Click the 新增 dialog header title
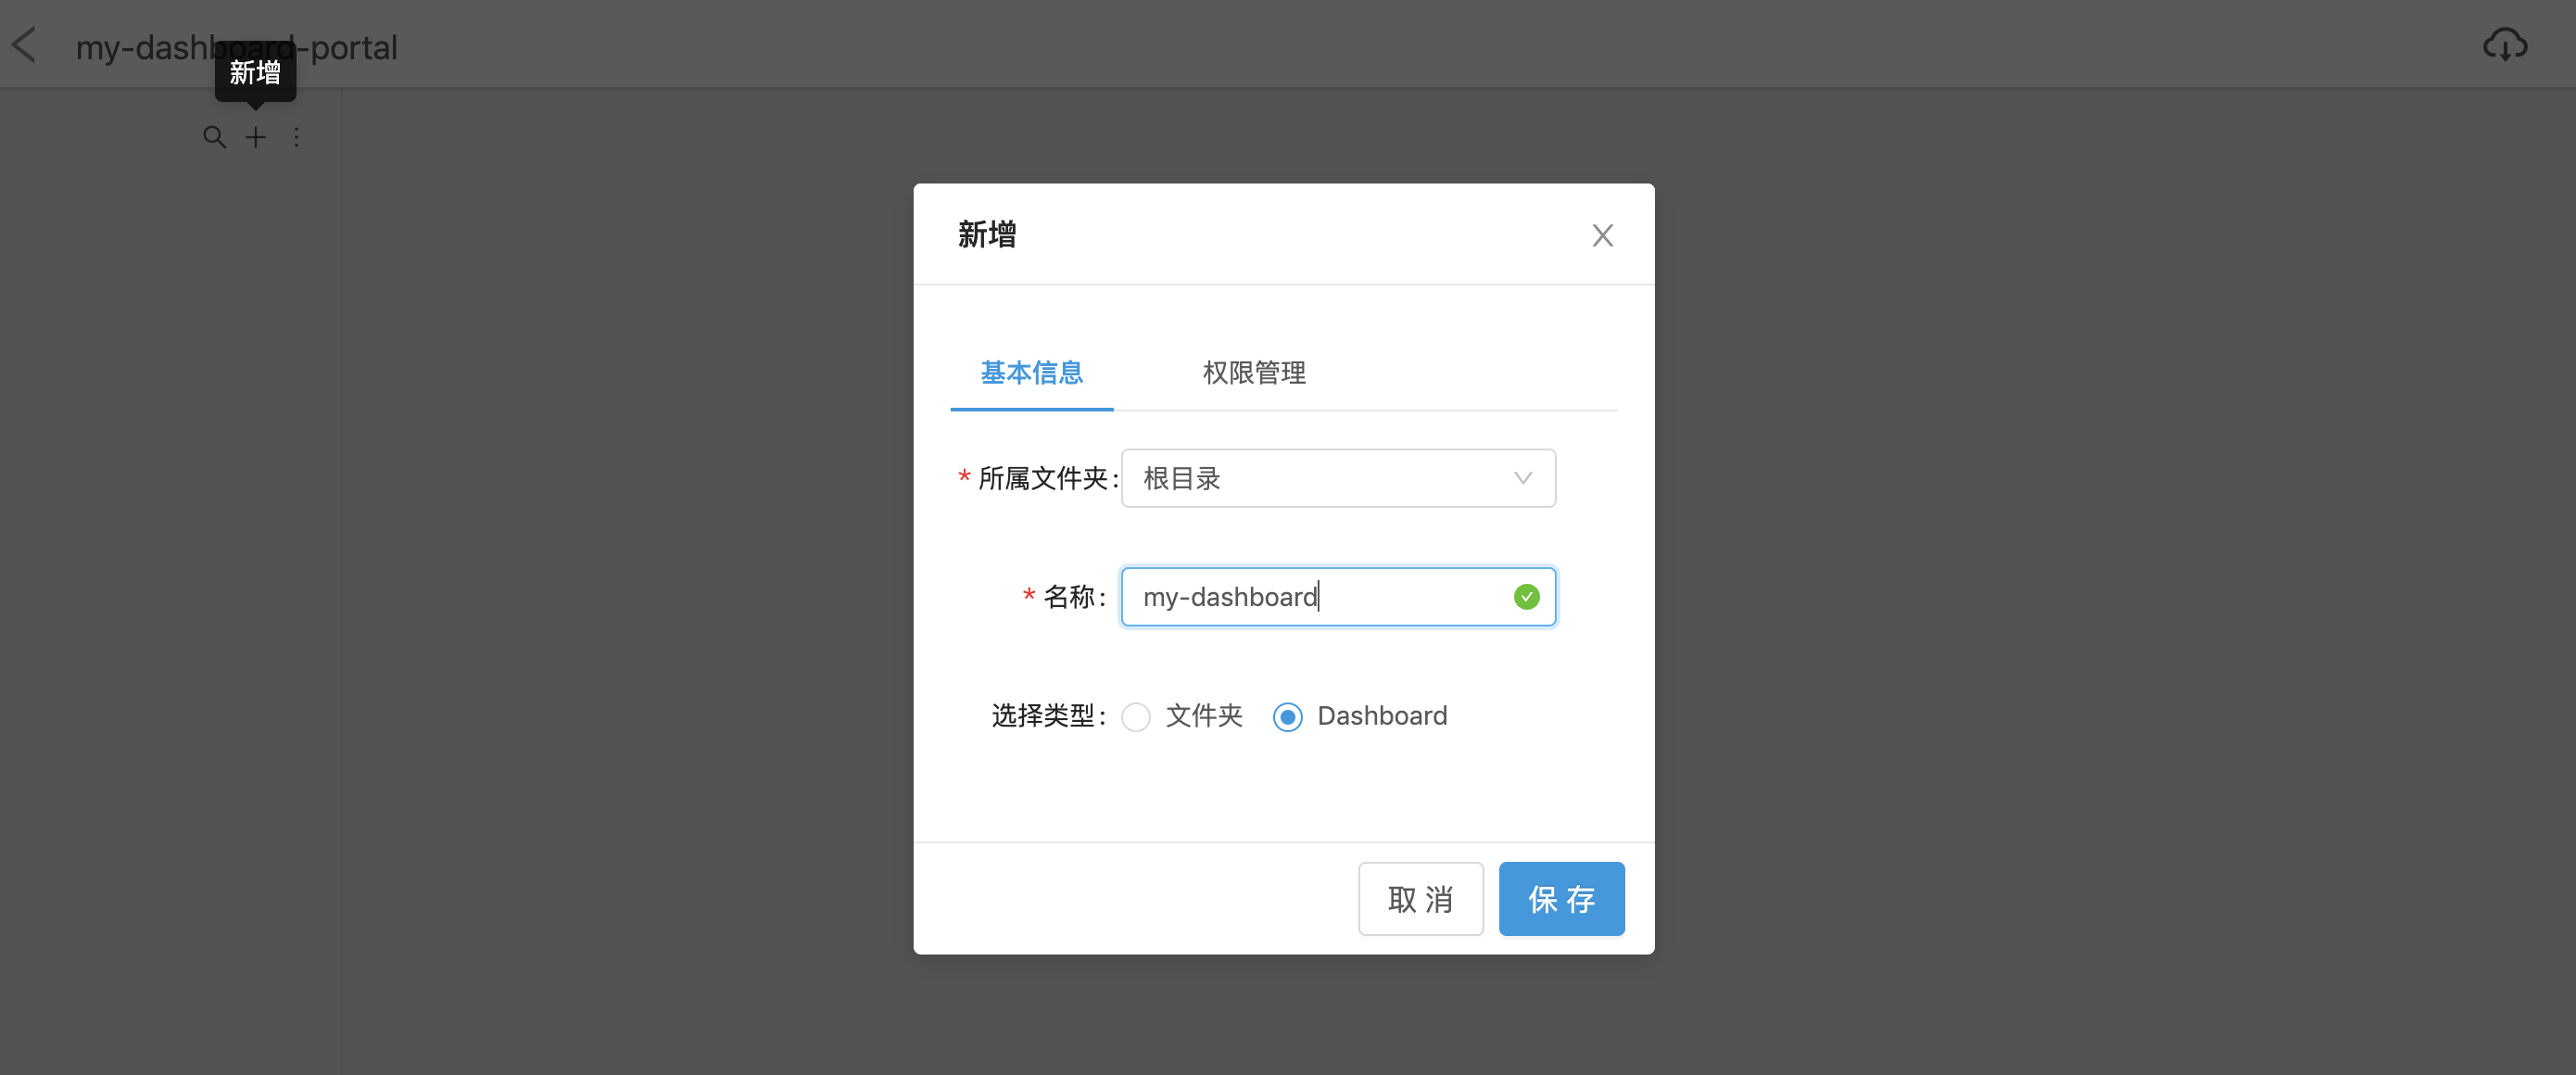Screen dimensions: 2576x1075 click(987, 235)
